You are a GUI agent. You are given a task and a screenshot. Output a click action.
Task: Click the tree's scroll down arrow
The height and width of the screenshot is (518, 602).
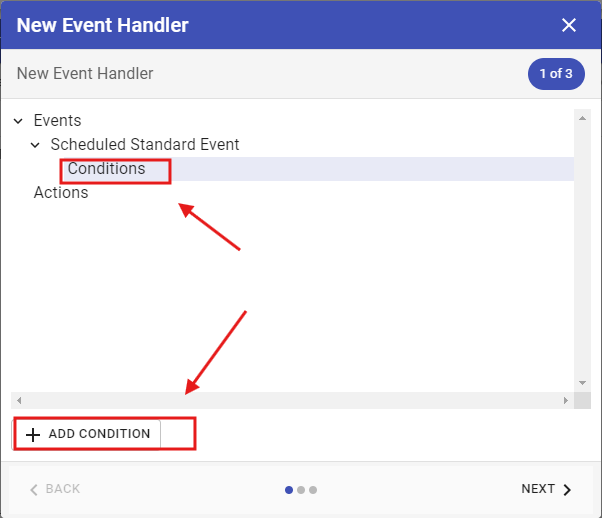582,382
